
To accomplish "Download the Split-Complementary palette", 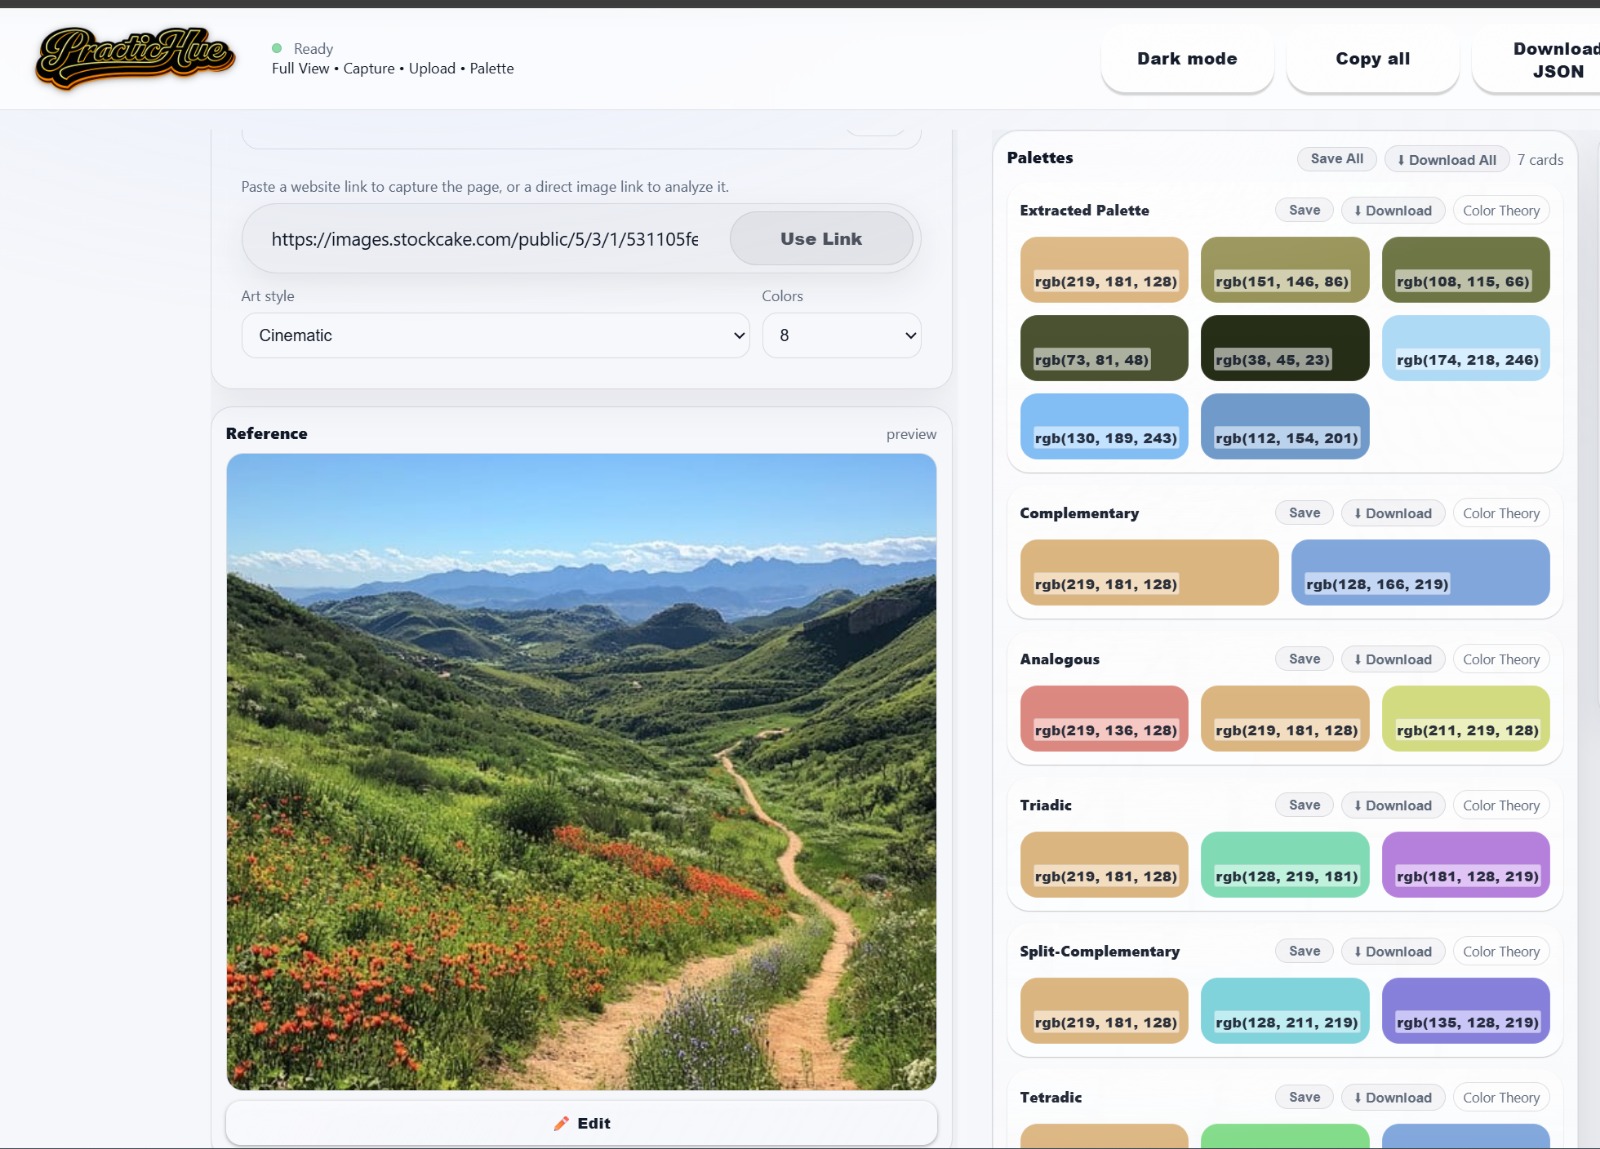I will (1392, 952).
